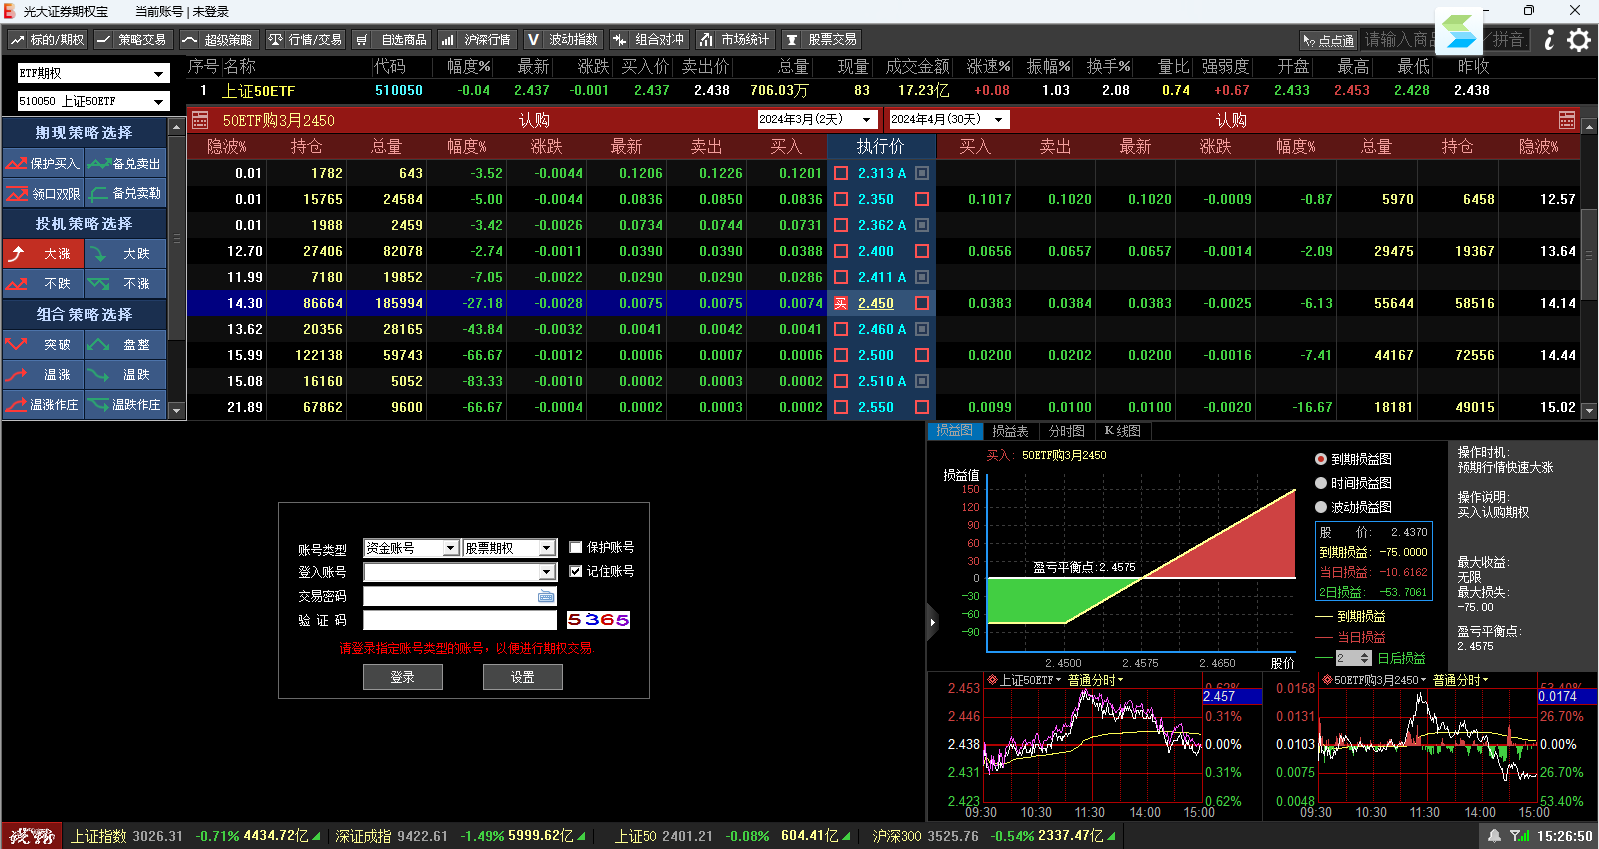Toggle the 保护账号 checkbox

[x=576, y=547]
